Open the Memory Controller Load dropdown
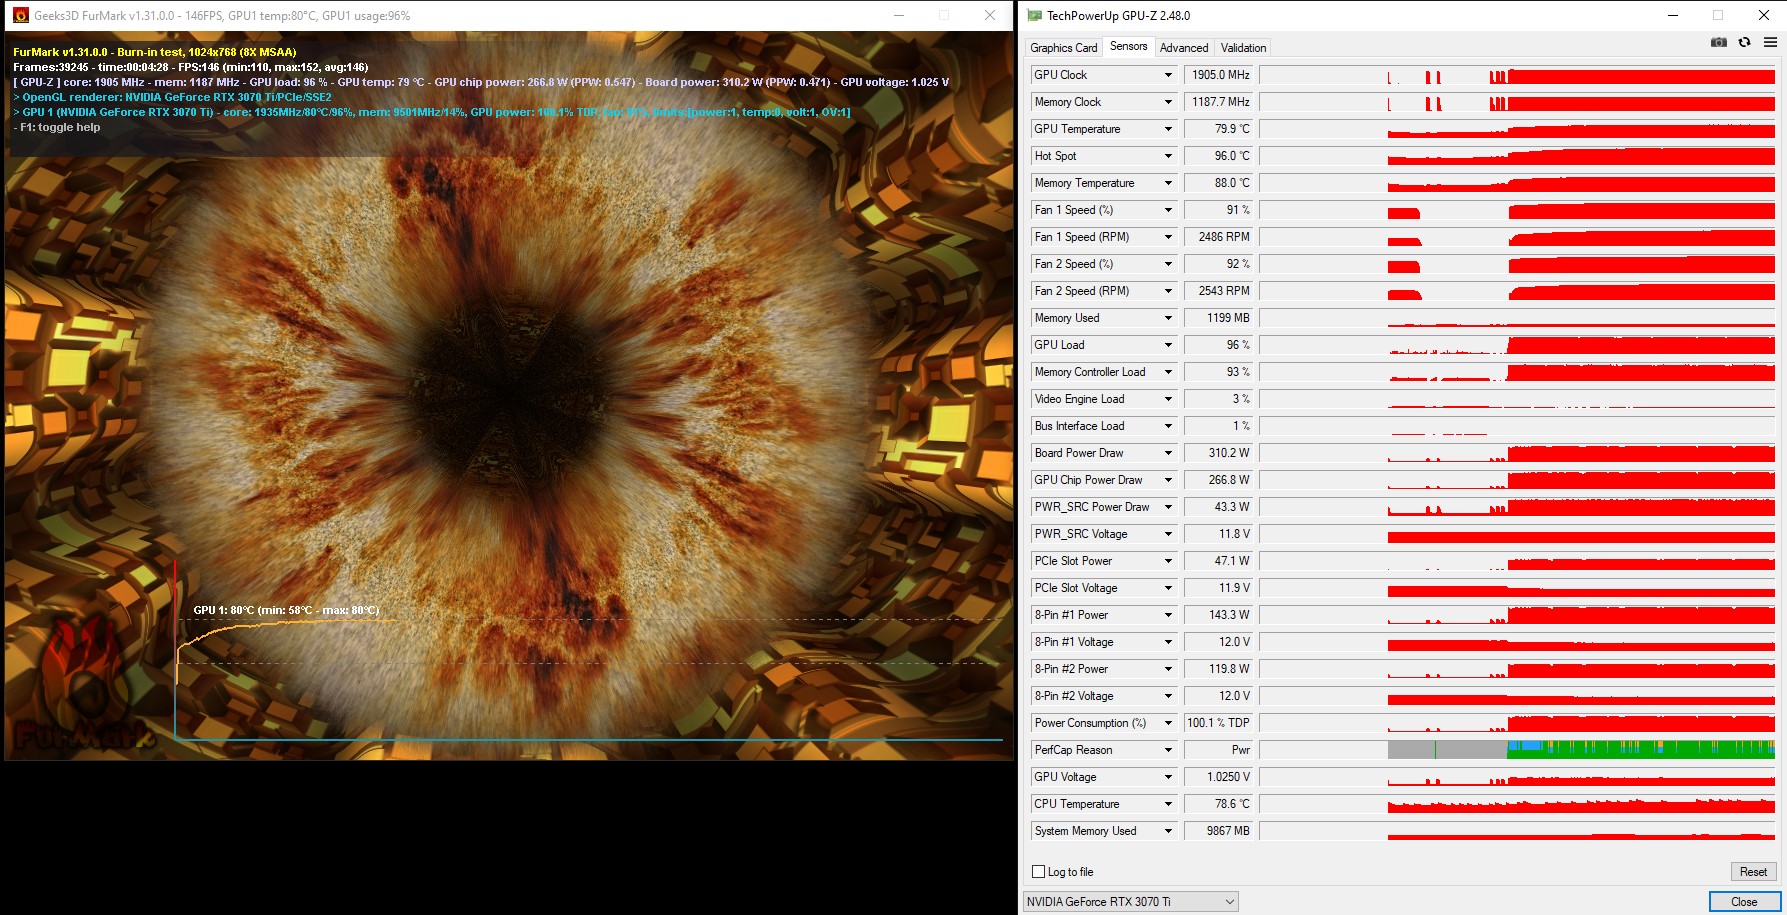 [x=1168, y=372]
